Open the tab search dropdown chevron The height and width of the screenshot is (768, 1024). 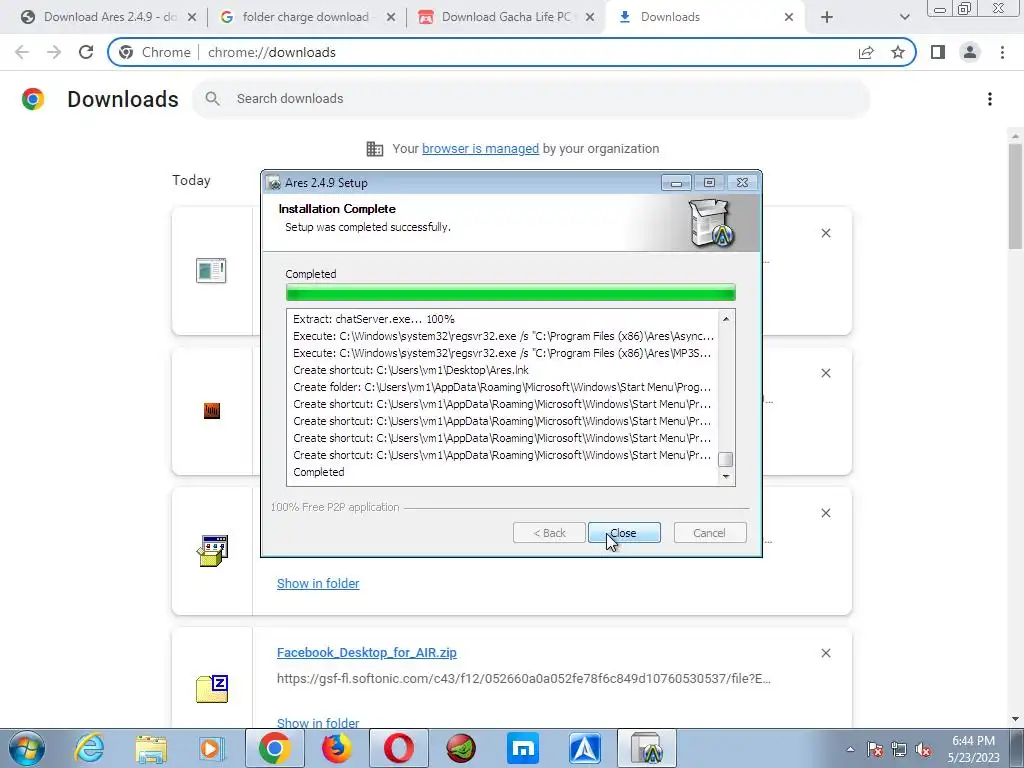coord(904,17)
